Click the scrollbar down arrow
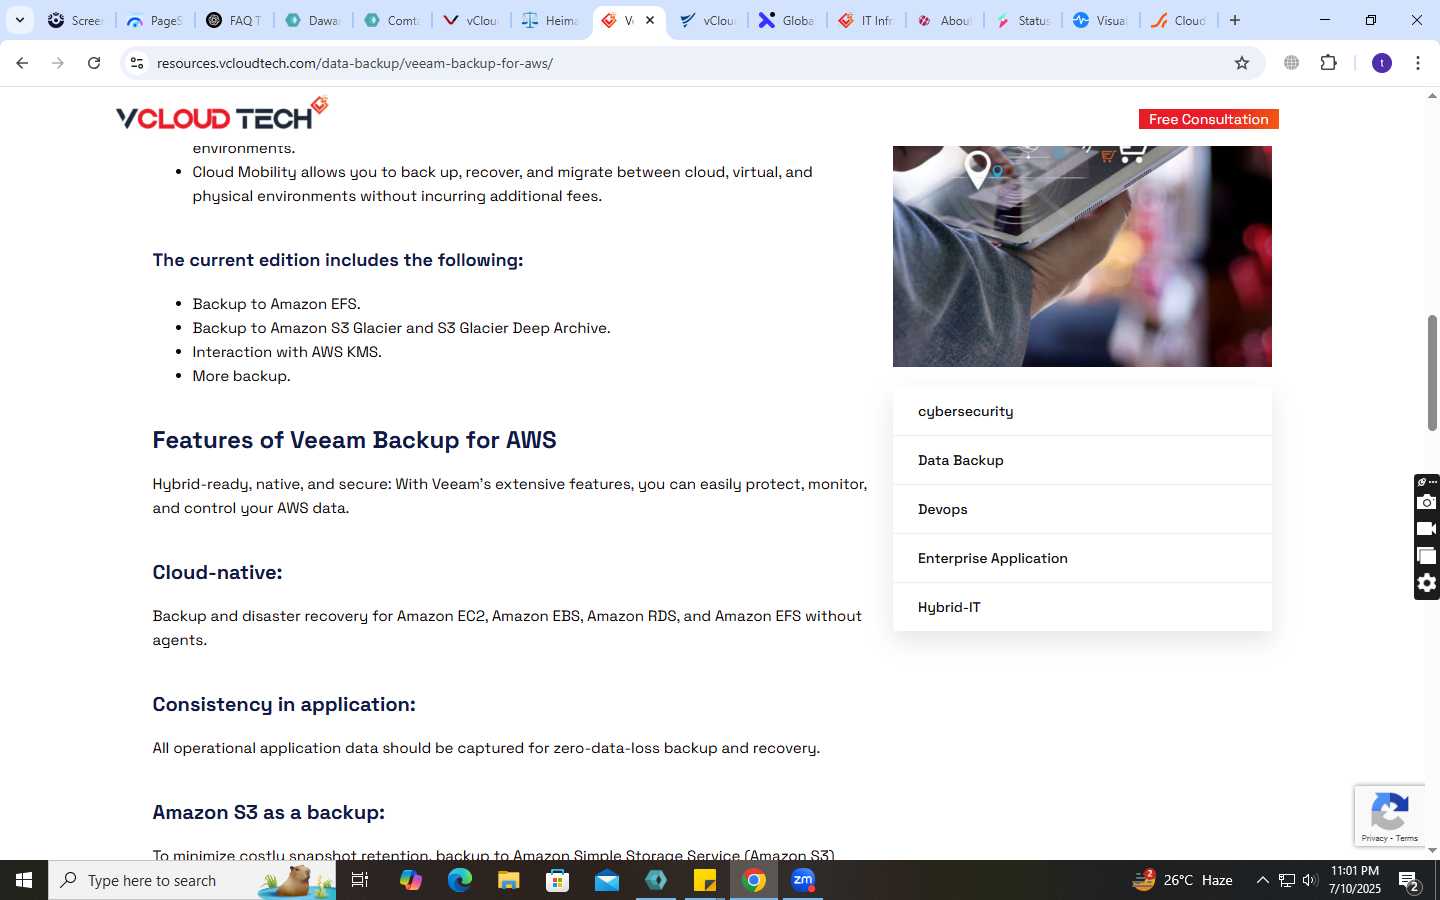 coord(1432,850)
